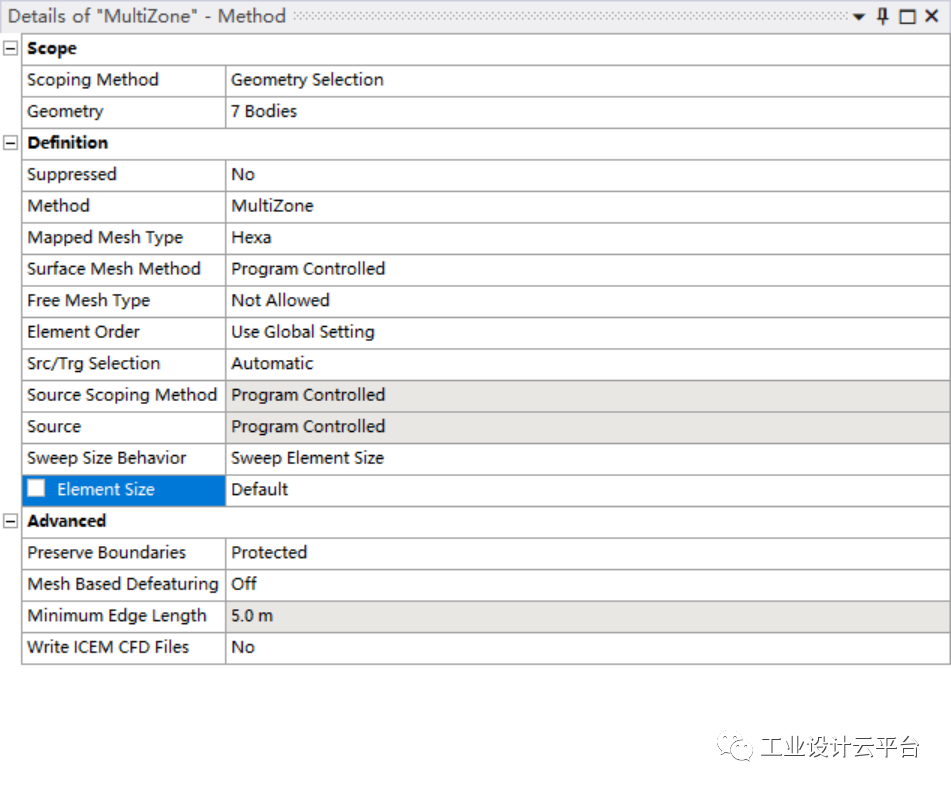This screenshot has width=951, height=788.
Task: Open Sweep Size Behavior dropdown
Action: (x=587, y=459)
